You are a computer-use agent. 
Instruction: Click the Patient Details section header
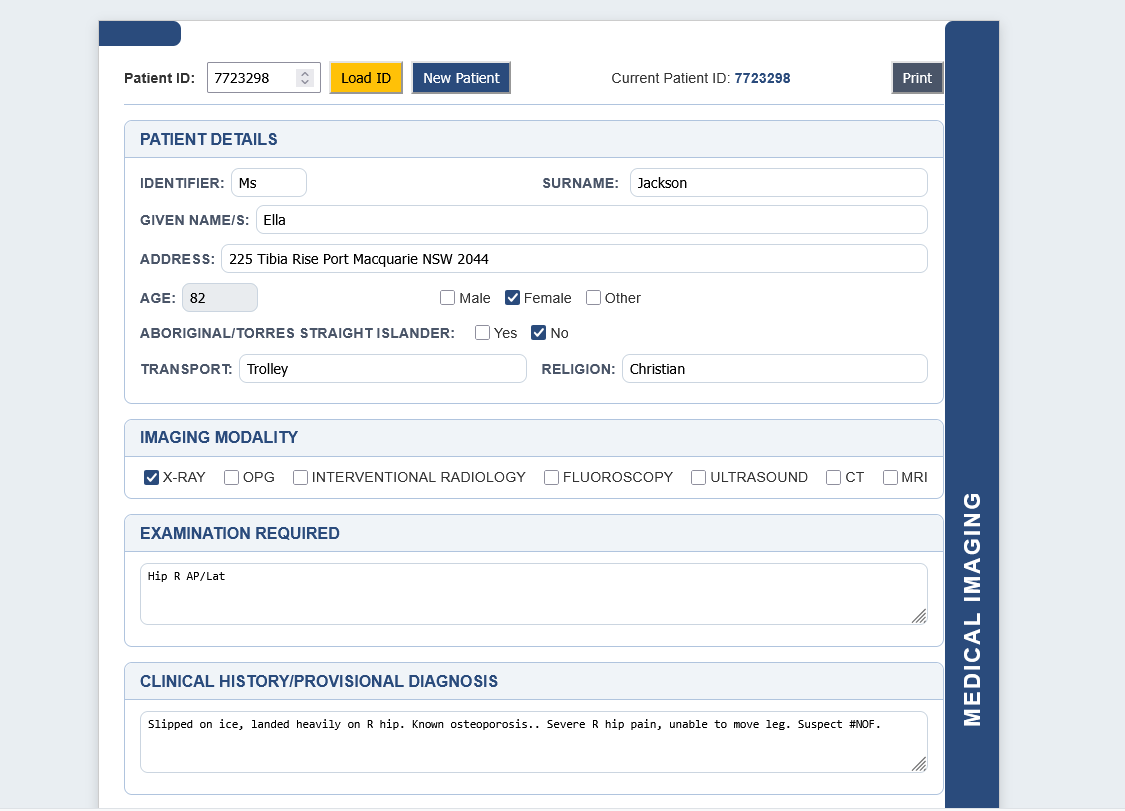[534, 139]
